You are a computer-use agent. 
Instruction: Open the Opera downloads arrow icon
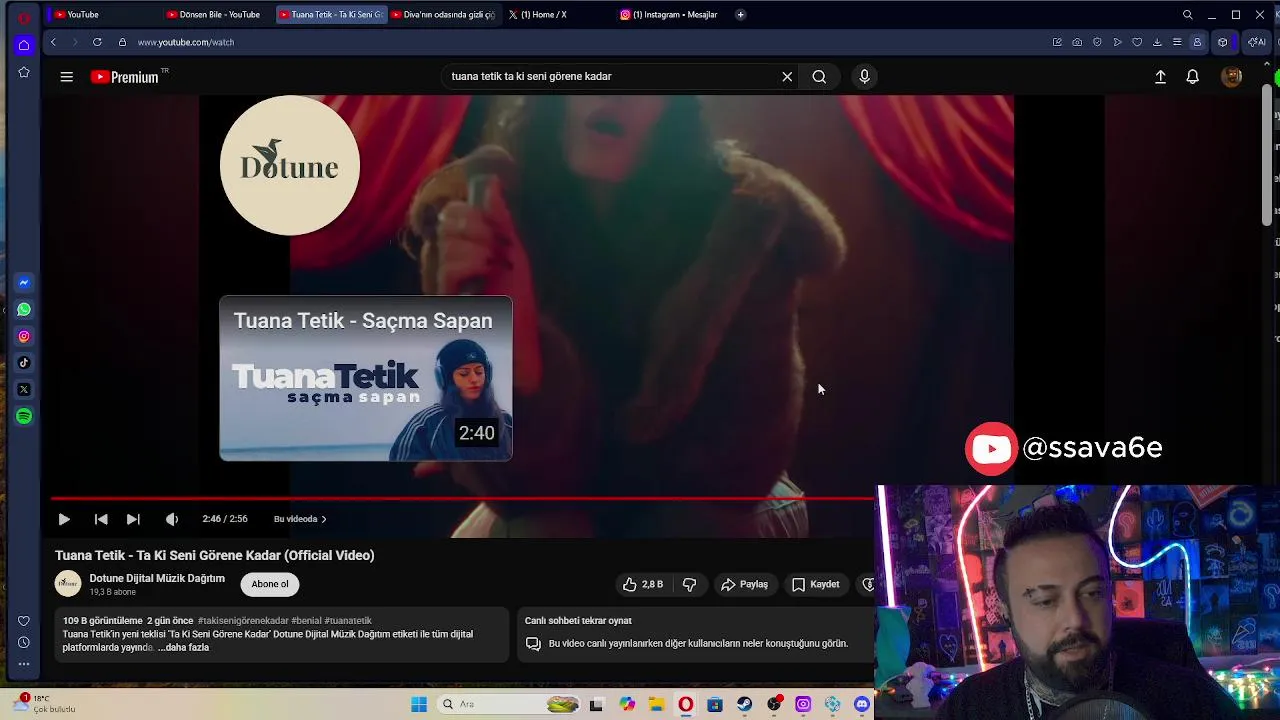1157,42
